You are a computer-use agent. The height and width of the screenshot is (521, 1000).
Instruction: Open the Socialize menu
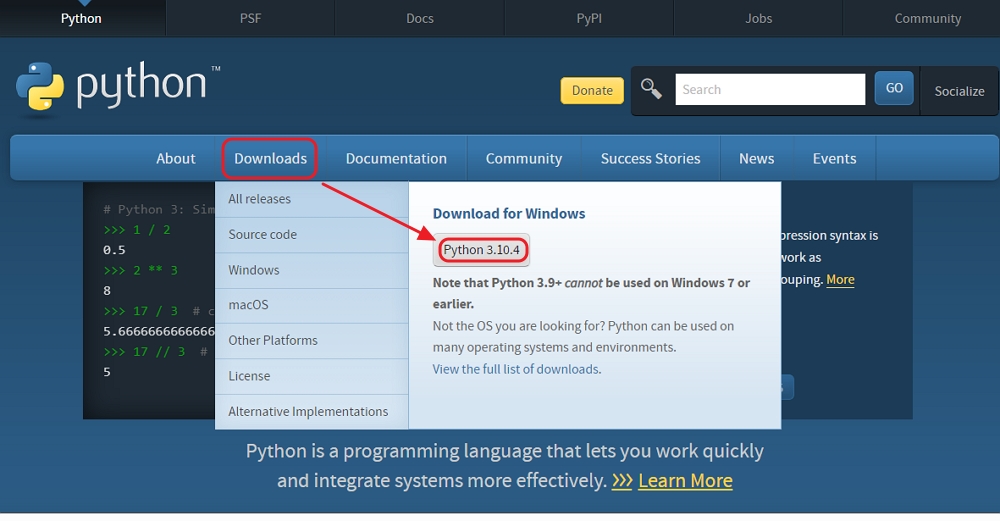click(x=959, y=91)
